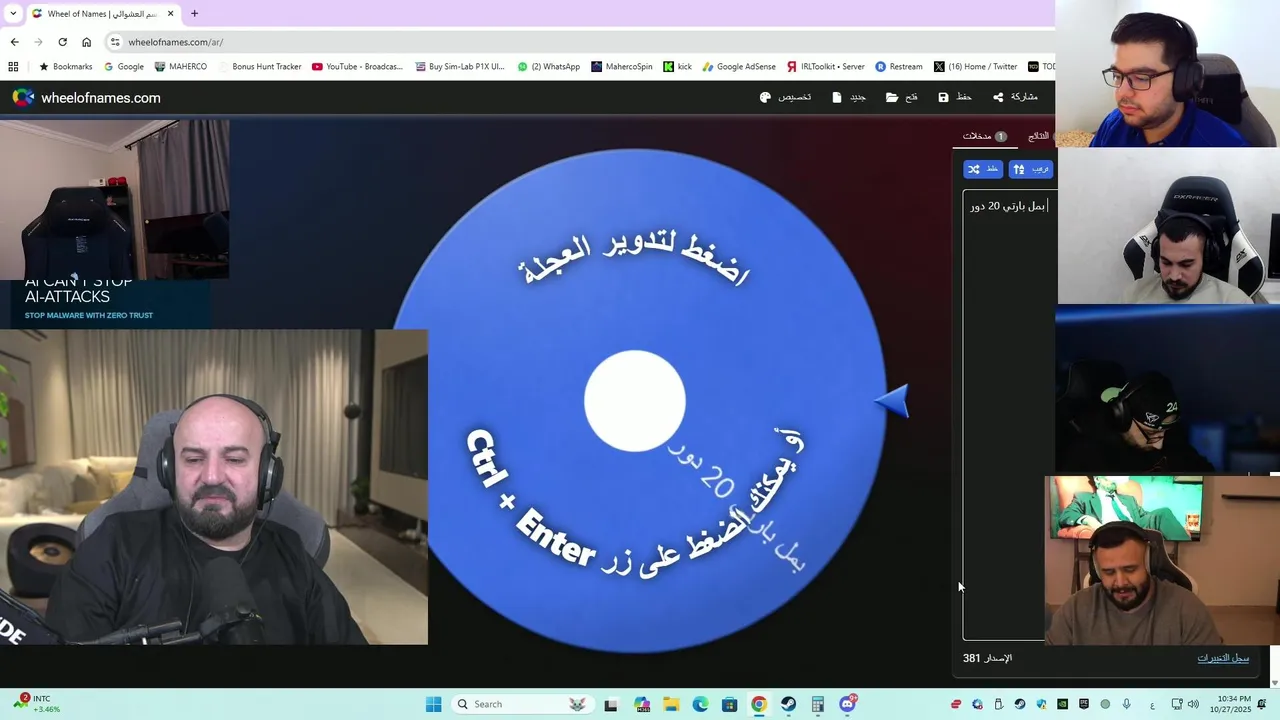Screen dimensions: 1280x720
Task: Launch Microsoft Edge from the taskbar
Action: (701, 704)
